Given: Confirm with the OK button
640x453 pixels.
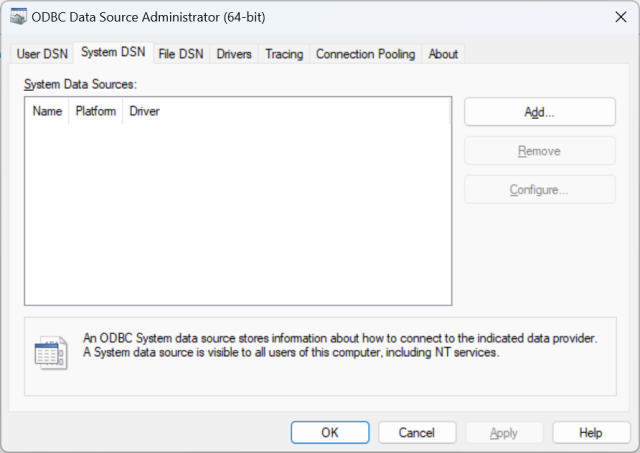Looking at the screenshot, I should tap(330, 433).
